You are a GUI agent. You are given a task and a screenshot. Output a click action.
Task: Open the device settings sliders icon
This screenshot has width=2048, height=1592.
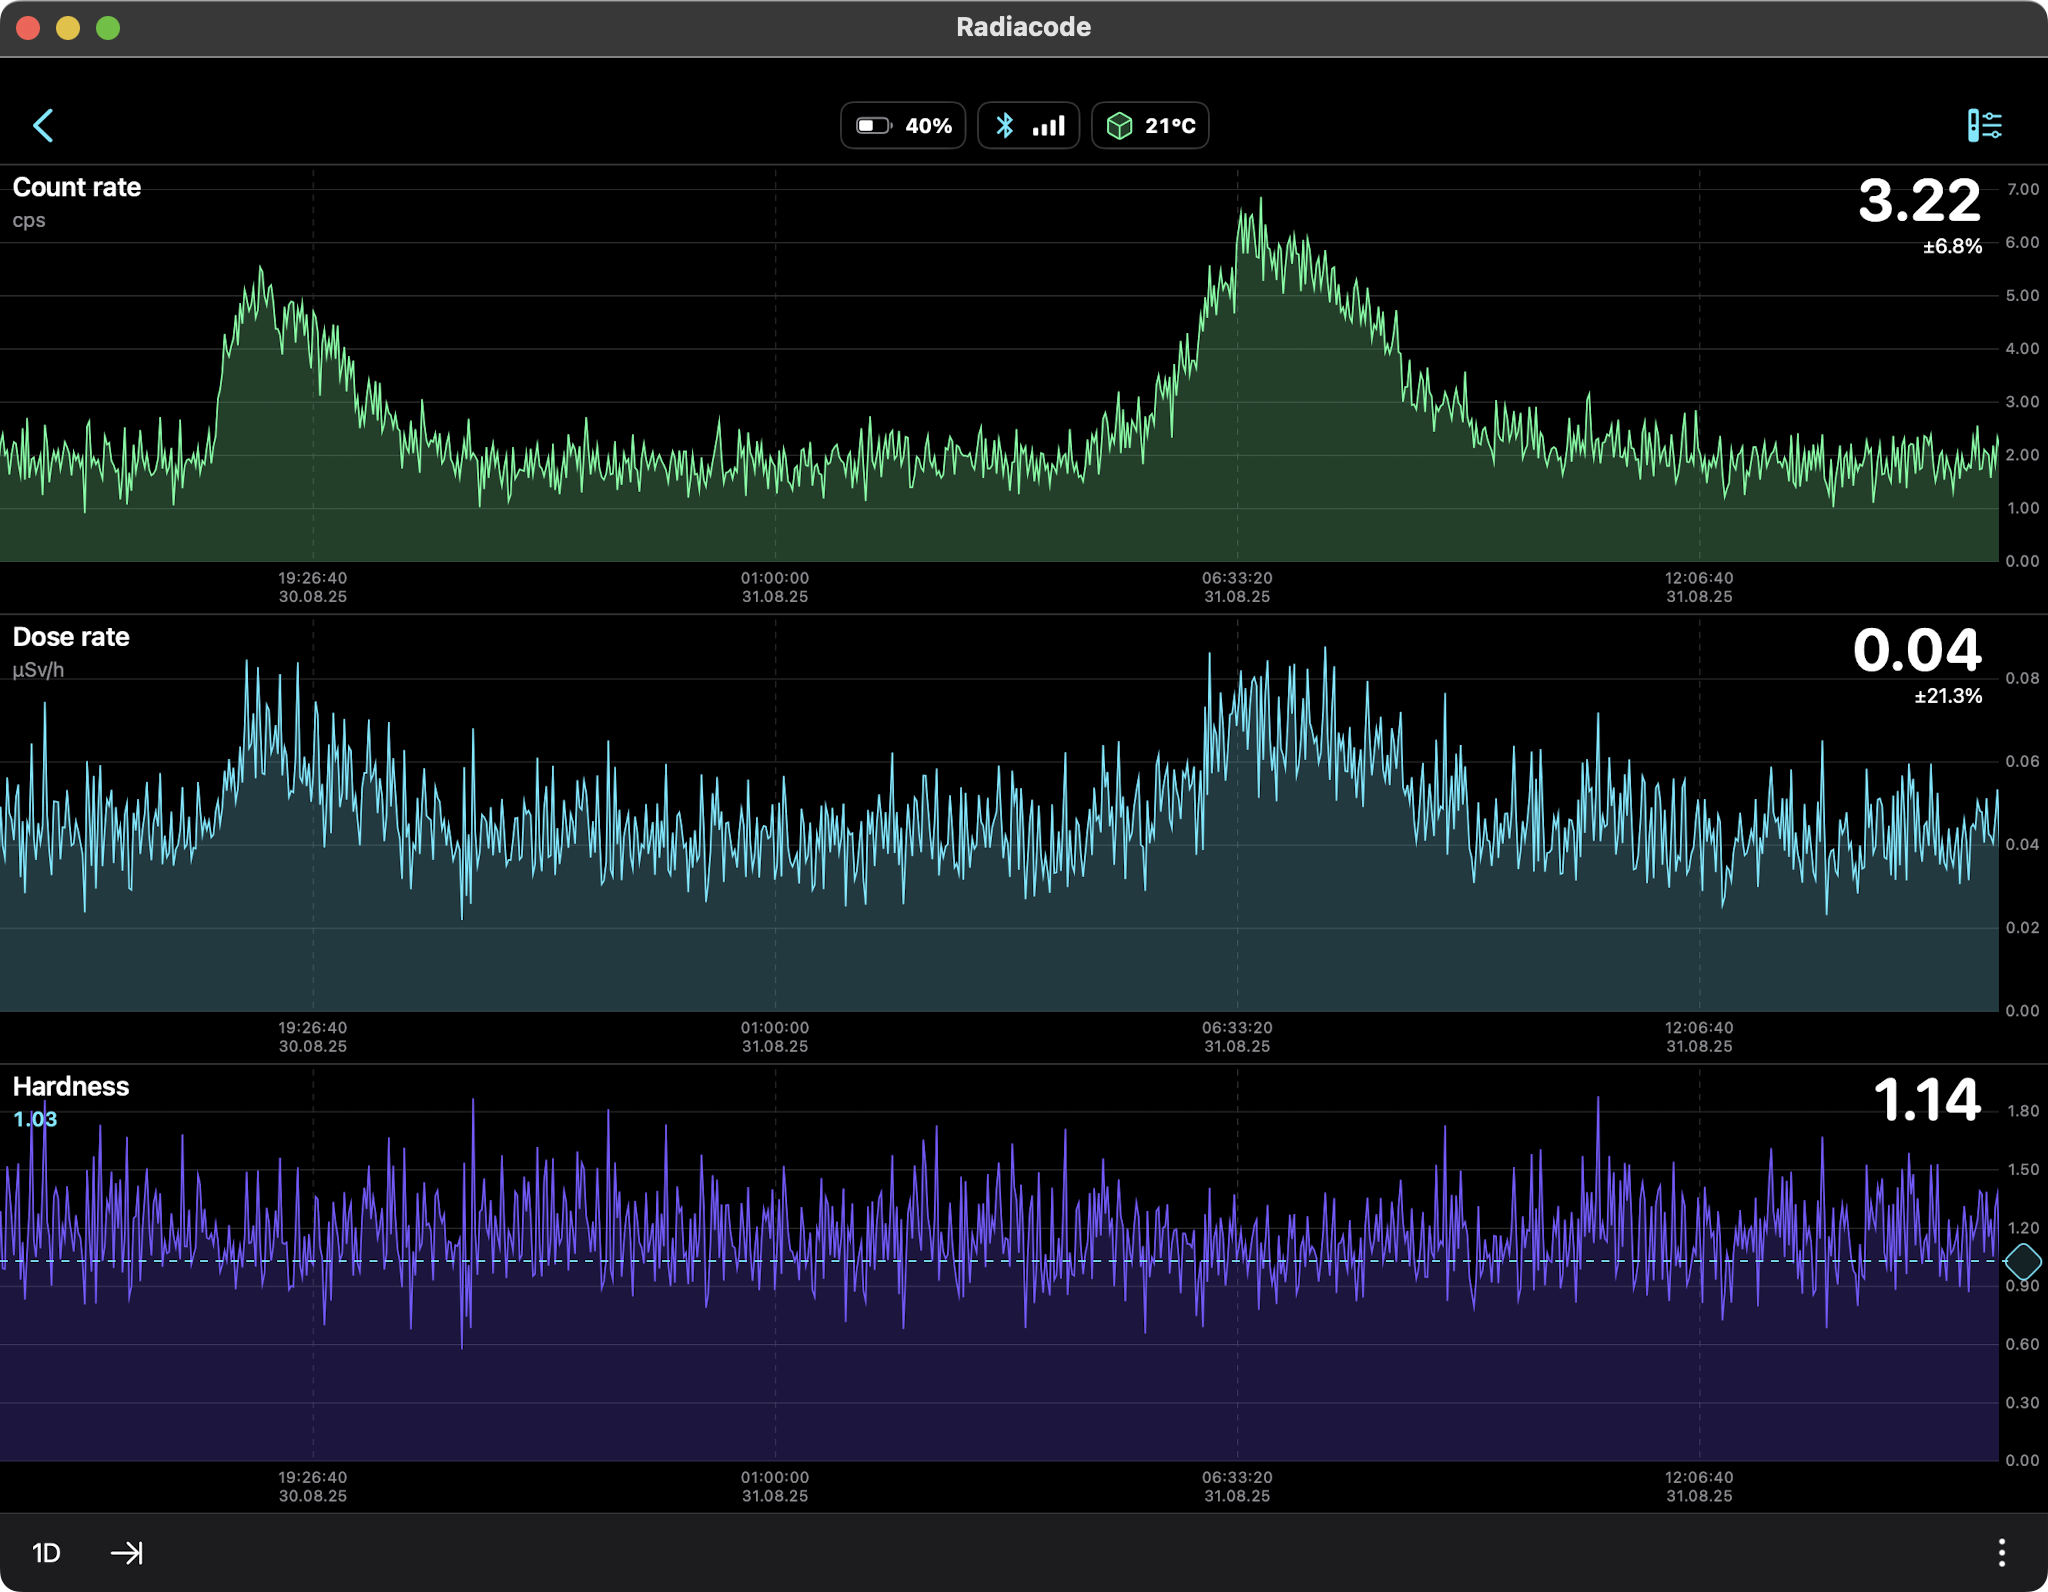coord(1984,126)
